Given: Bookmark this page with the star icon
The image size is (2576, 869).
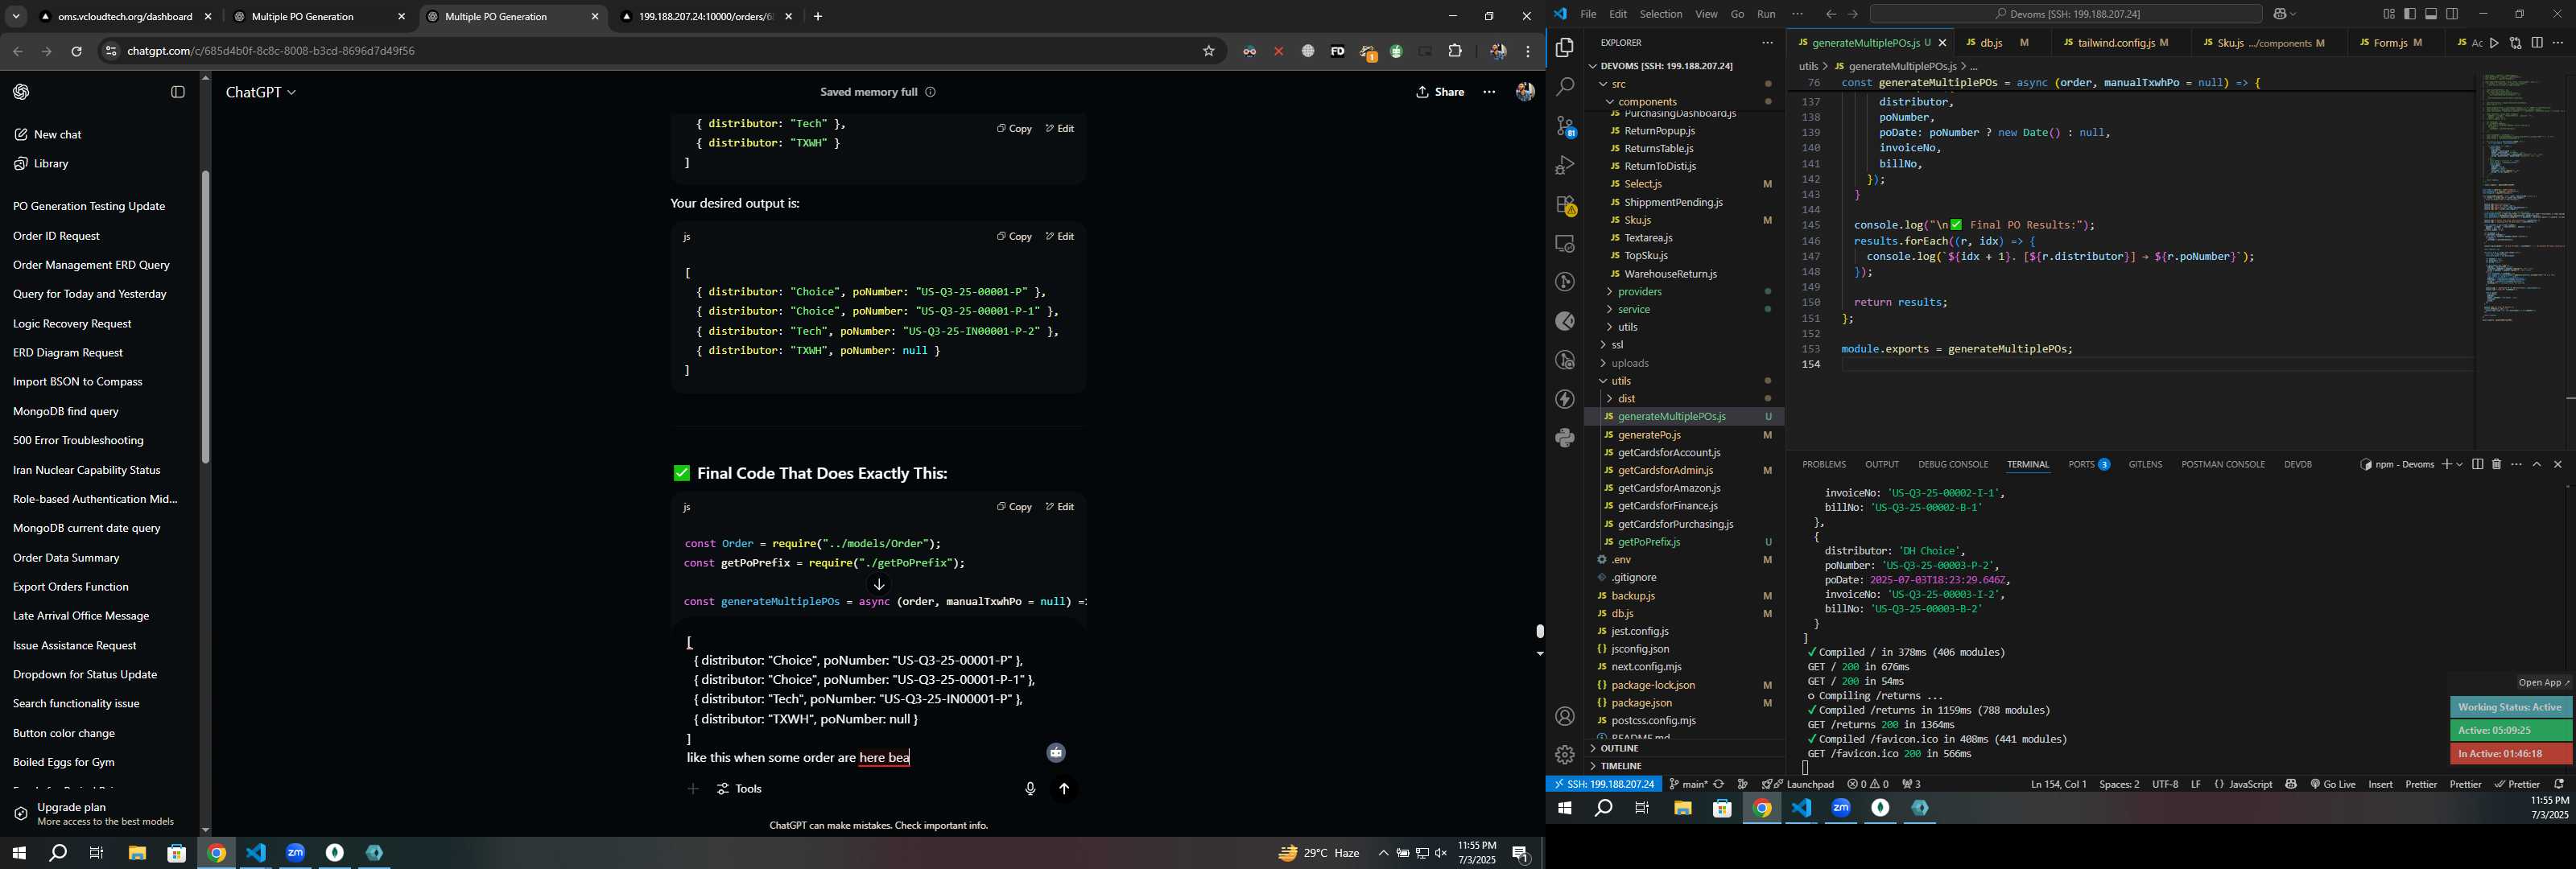Looking at the screenshot, I should [1208, 51].
